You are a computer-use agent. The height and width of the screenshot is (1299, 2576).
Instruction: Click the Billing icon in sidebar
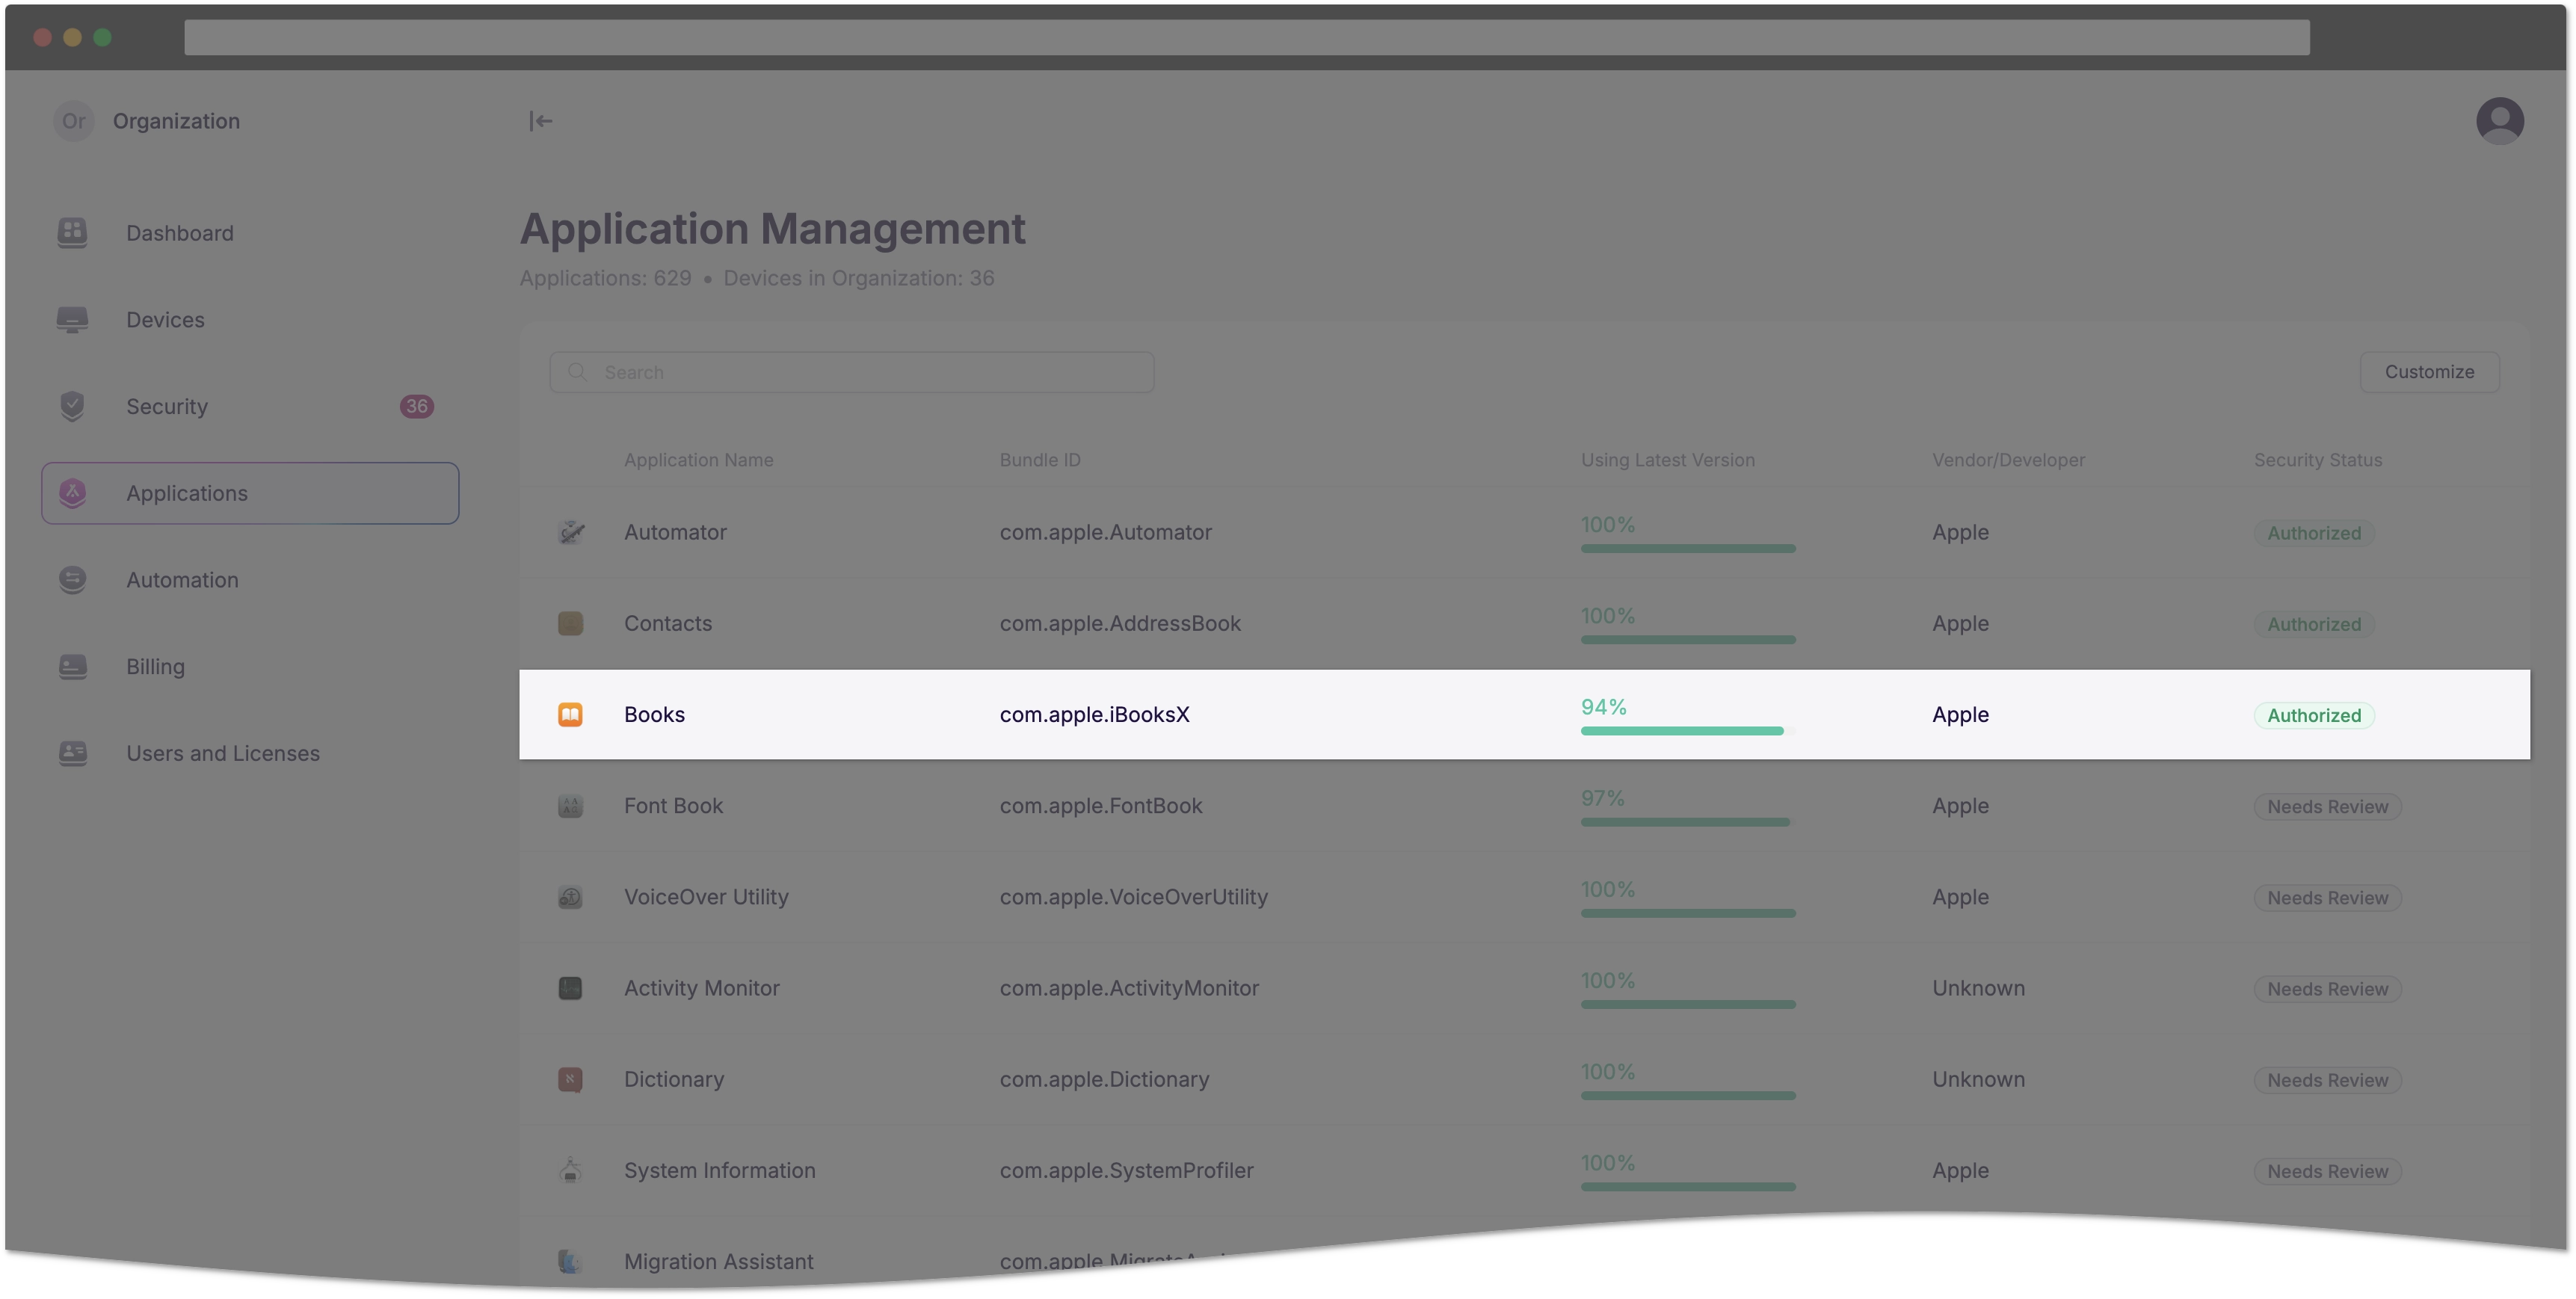[x=73, y=664]
